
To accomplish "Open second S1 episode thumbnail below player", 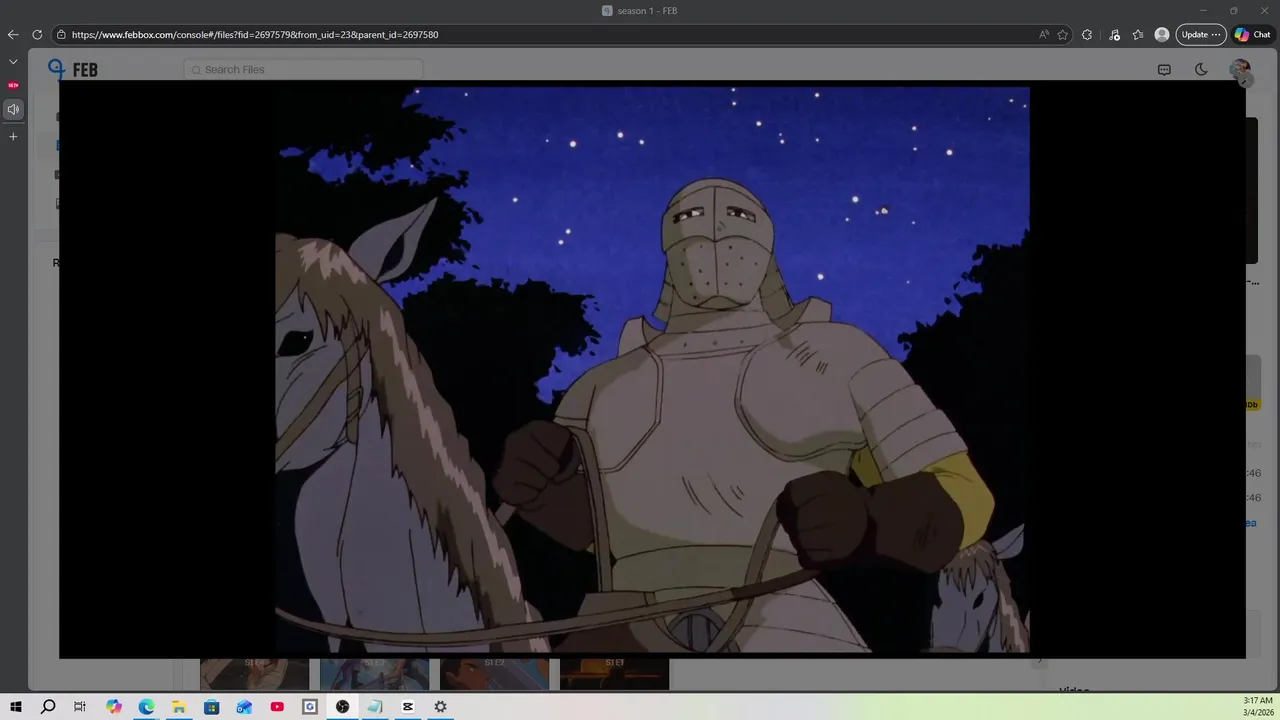I will (374, 674).
